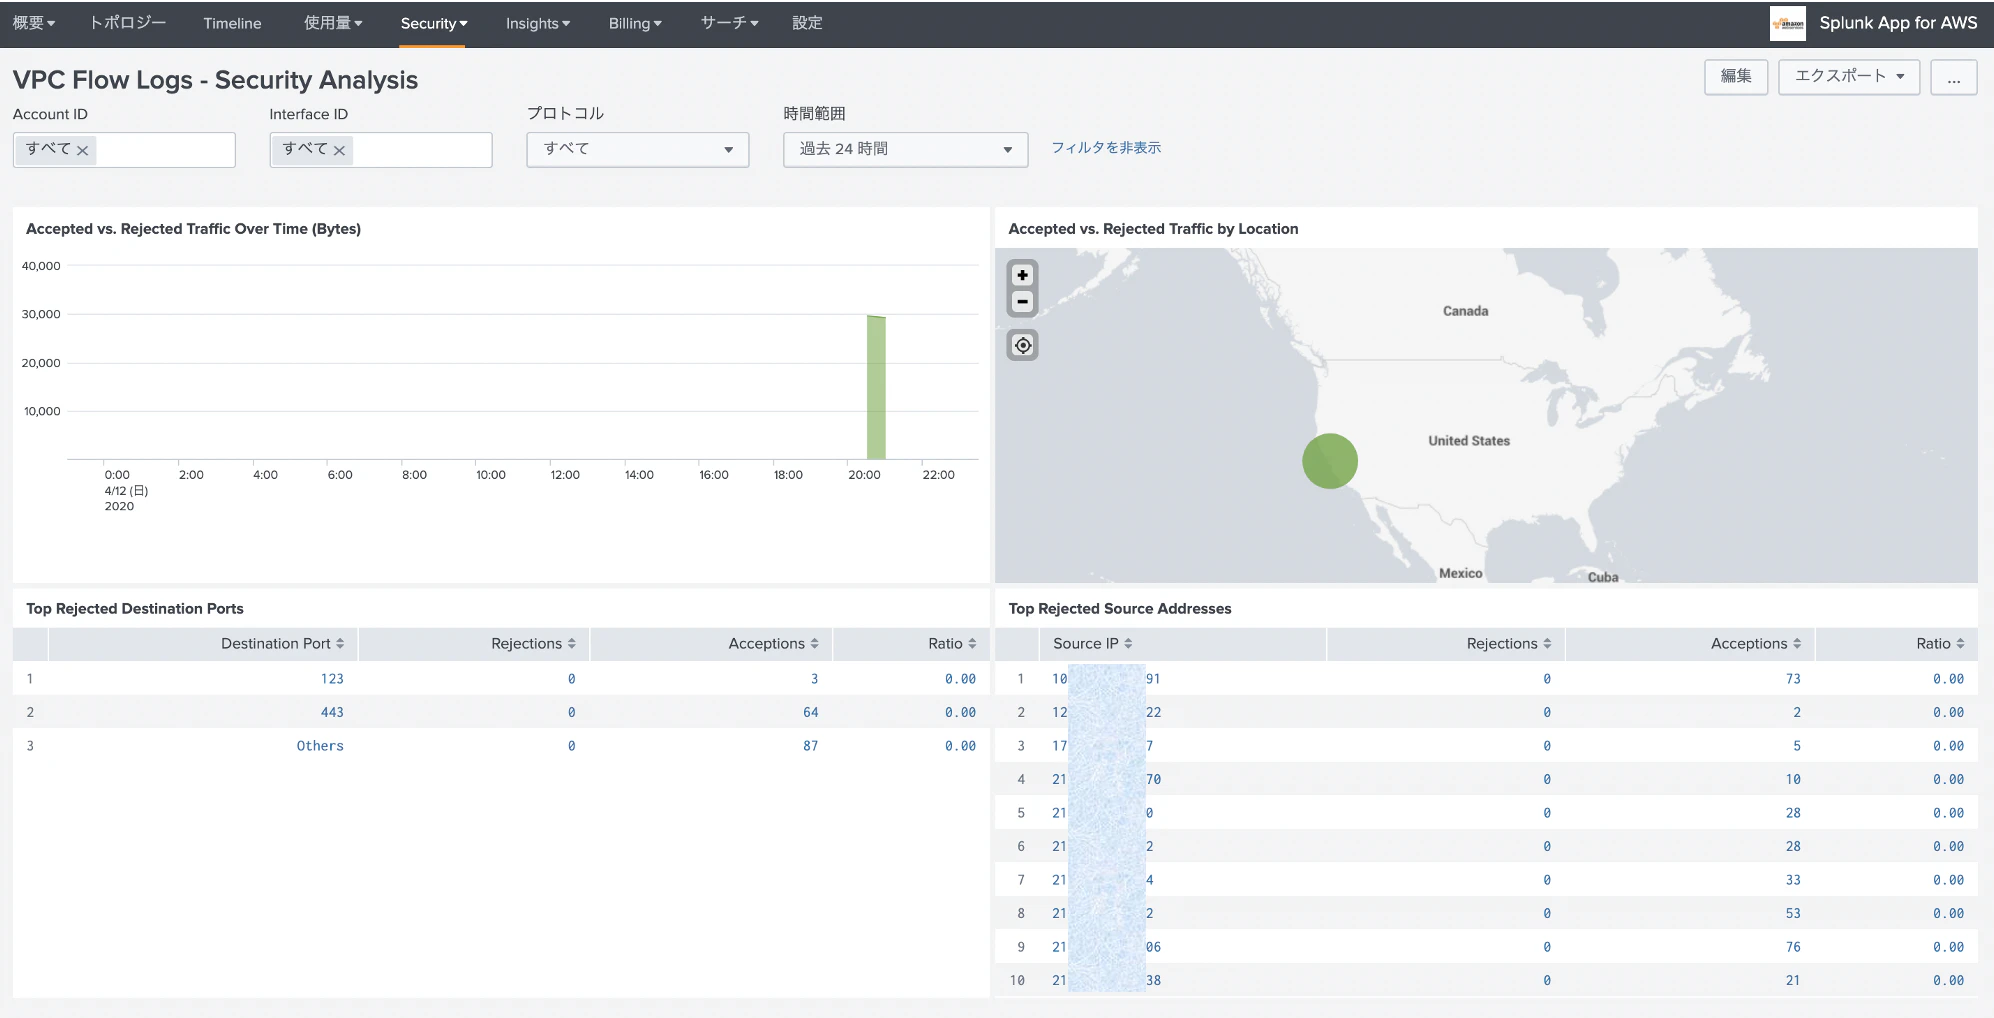Open the Security menu in the navigation bar
This screenshot has width=1994, height=1018.
coord(433,23)
